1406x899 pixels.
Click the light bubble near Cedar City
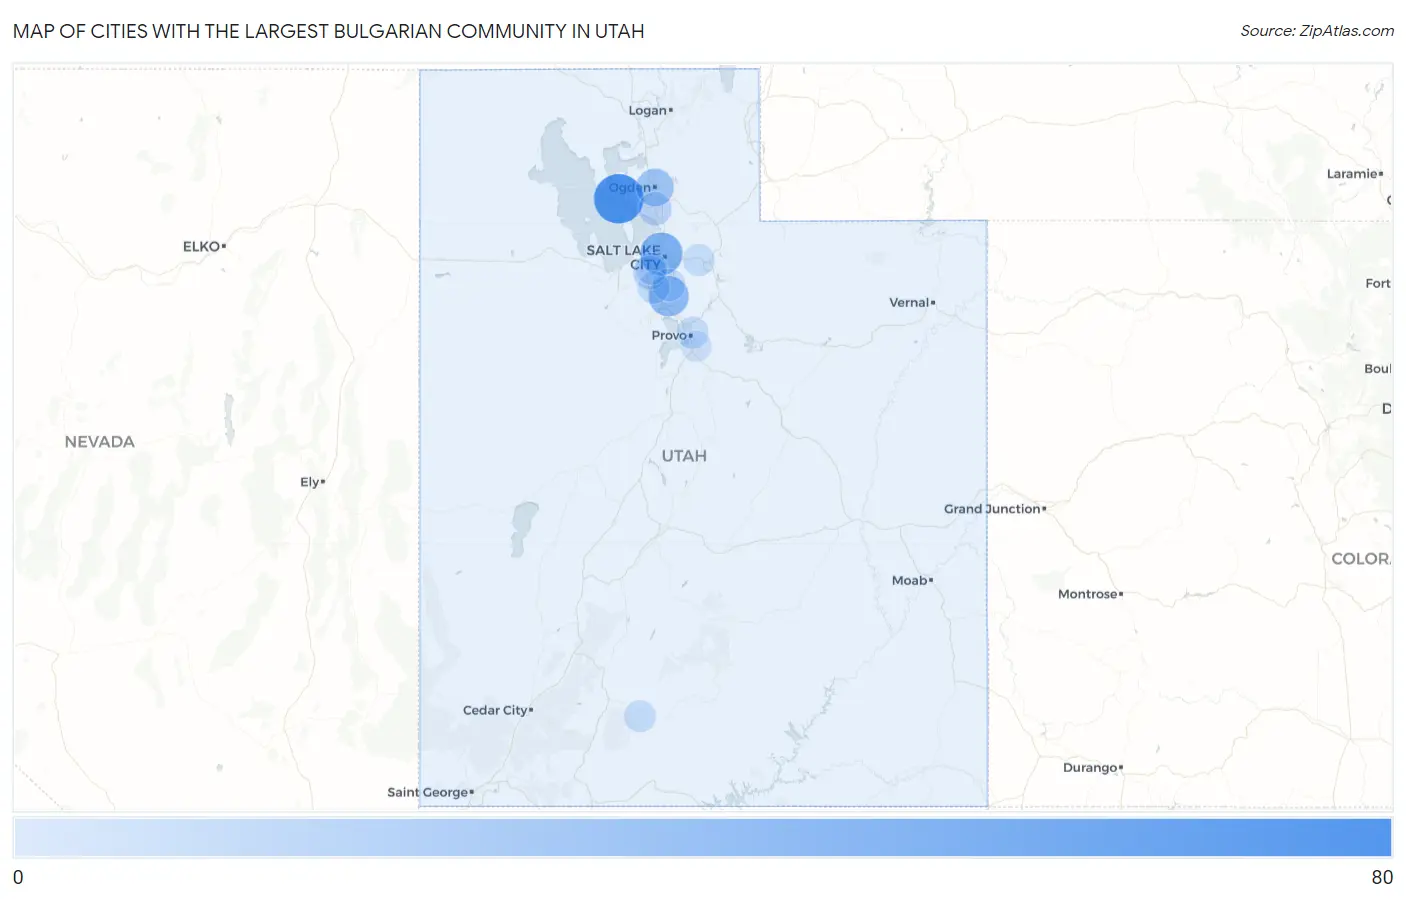coord(640,716)
